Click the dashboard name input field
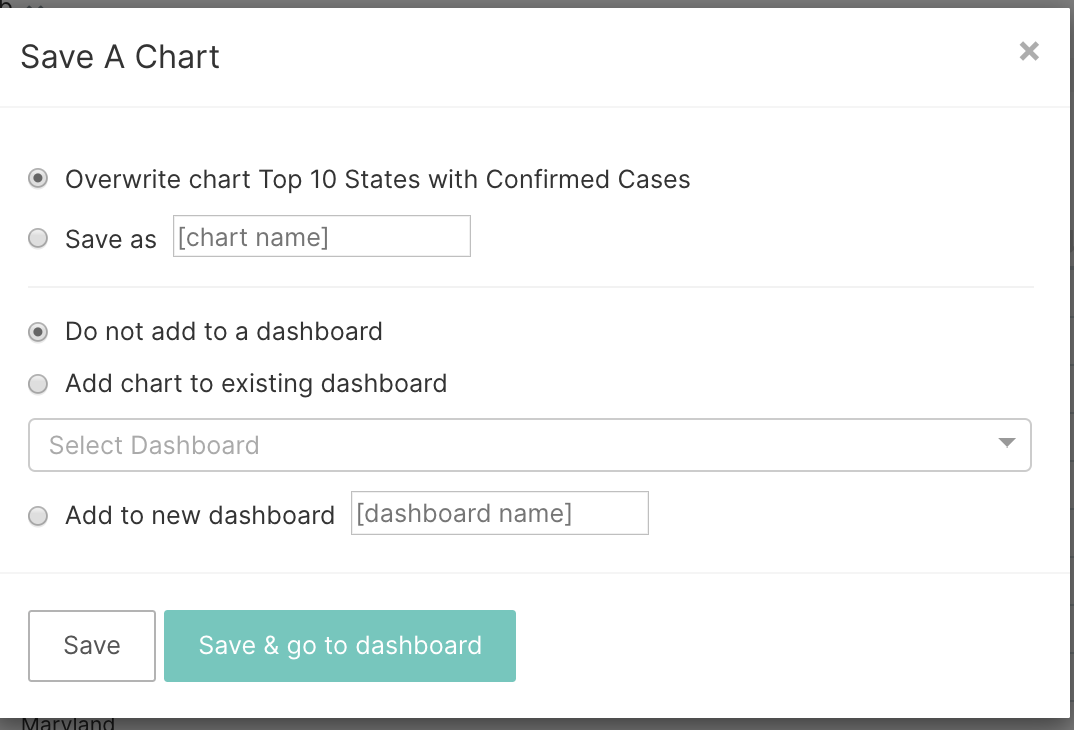 499,512
